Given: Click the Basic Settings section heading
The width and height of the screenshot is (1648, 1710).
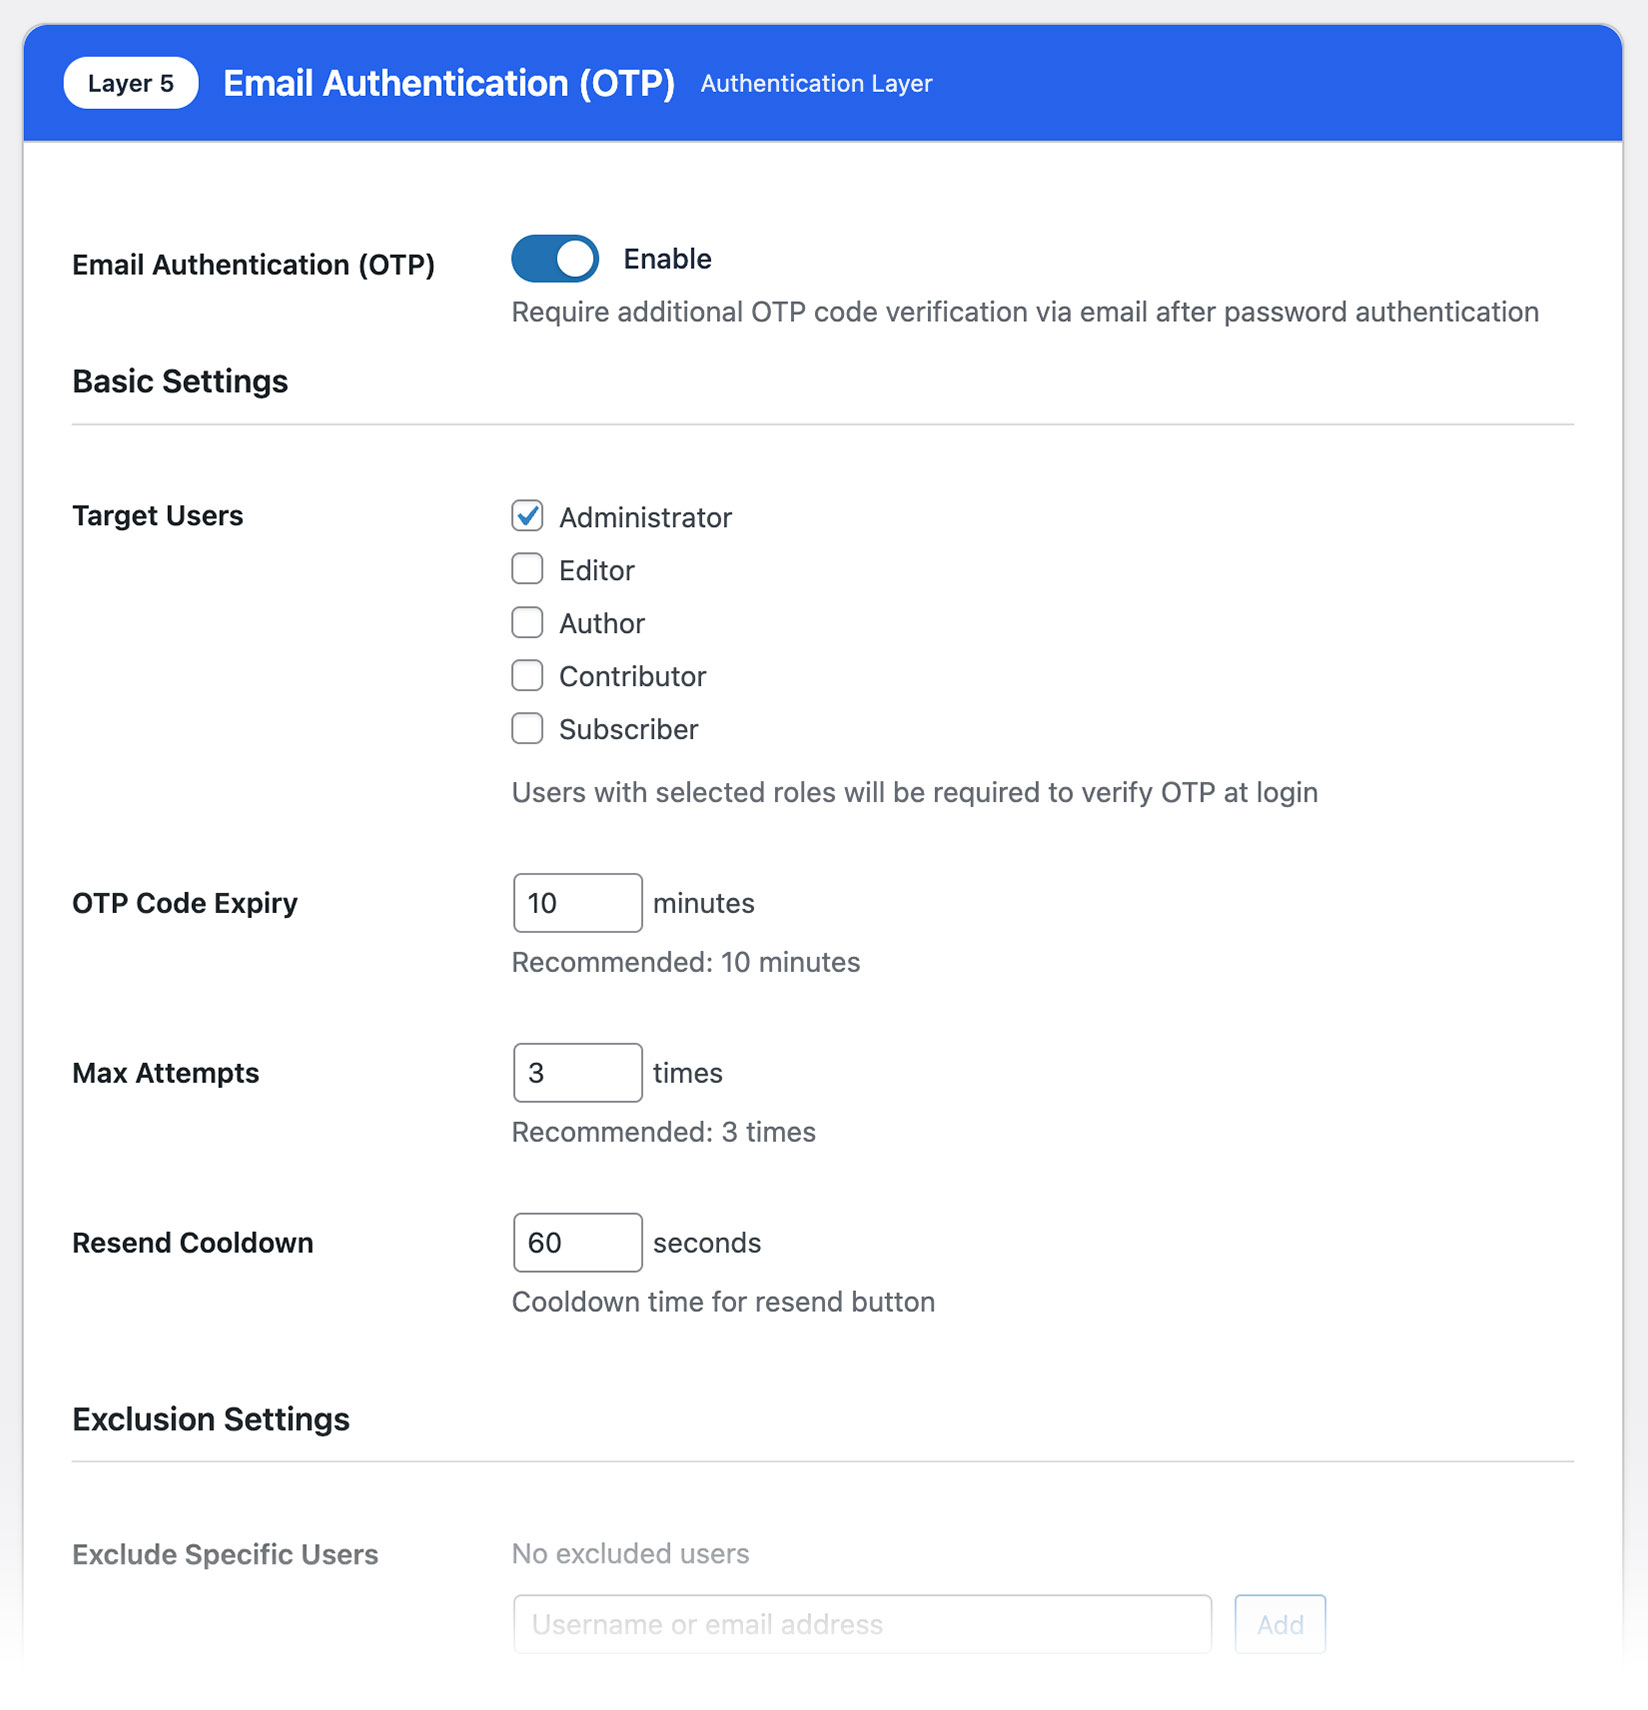Looking at the screenshot, I should pos(180,382).
